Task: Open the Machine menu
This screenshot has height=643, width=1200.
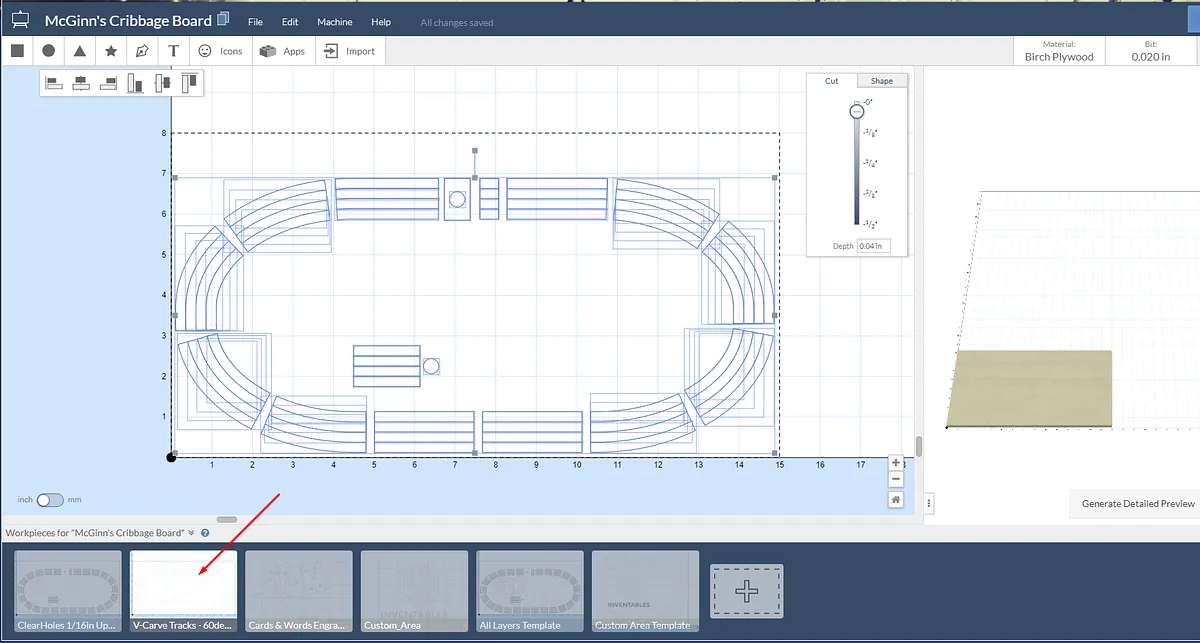Action: click(334, 22)
